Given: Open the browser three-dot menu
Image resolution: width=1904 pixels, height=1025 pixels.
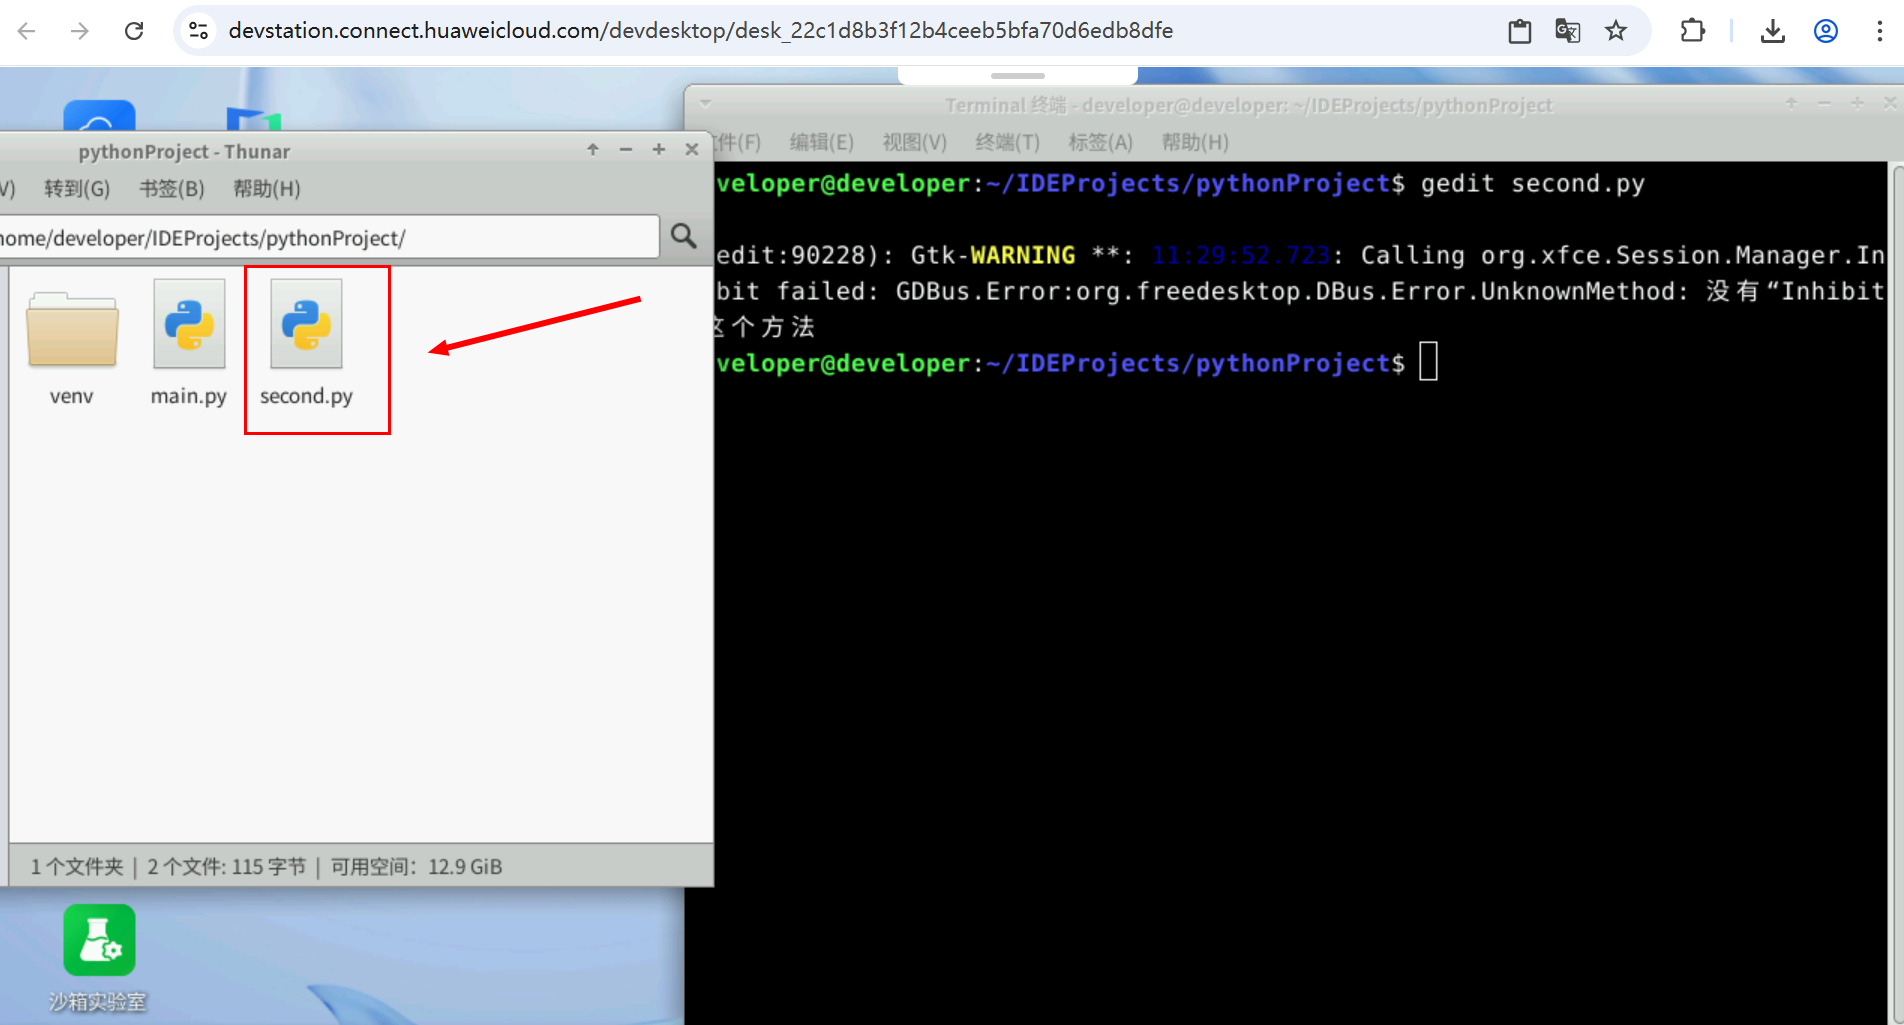Looking at the screenshot, I should tap(1879, 31).
